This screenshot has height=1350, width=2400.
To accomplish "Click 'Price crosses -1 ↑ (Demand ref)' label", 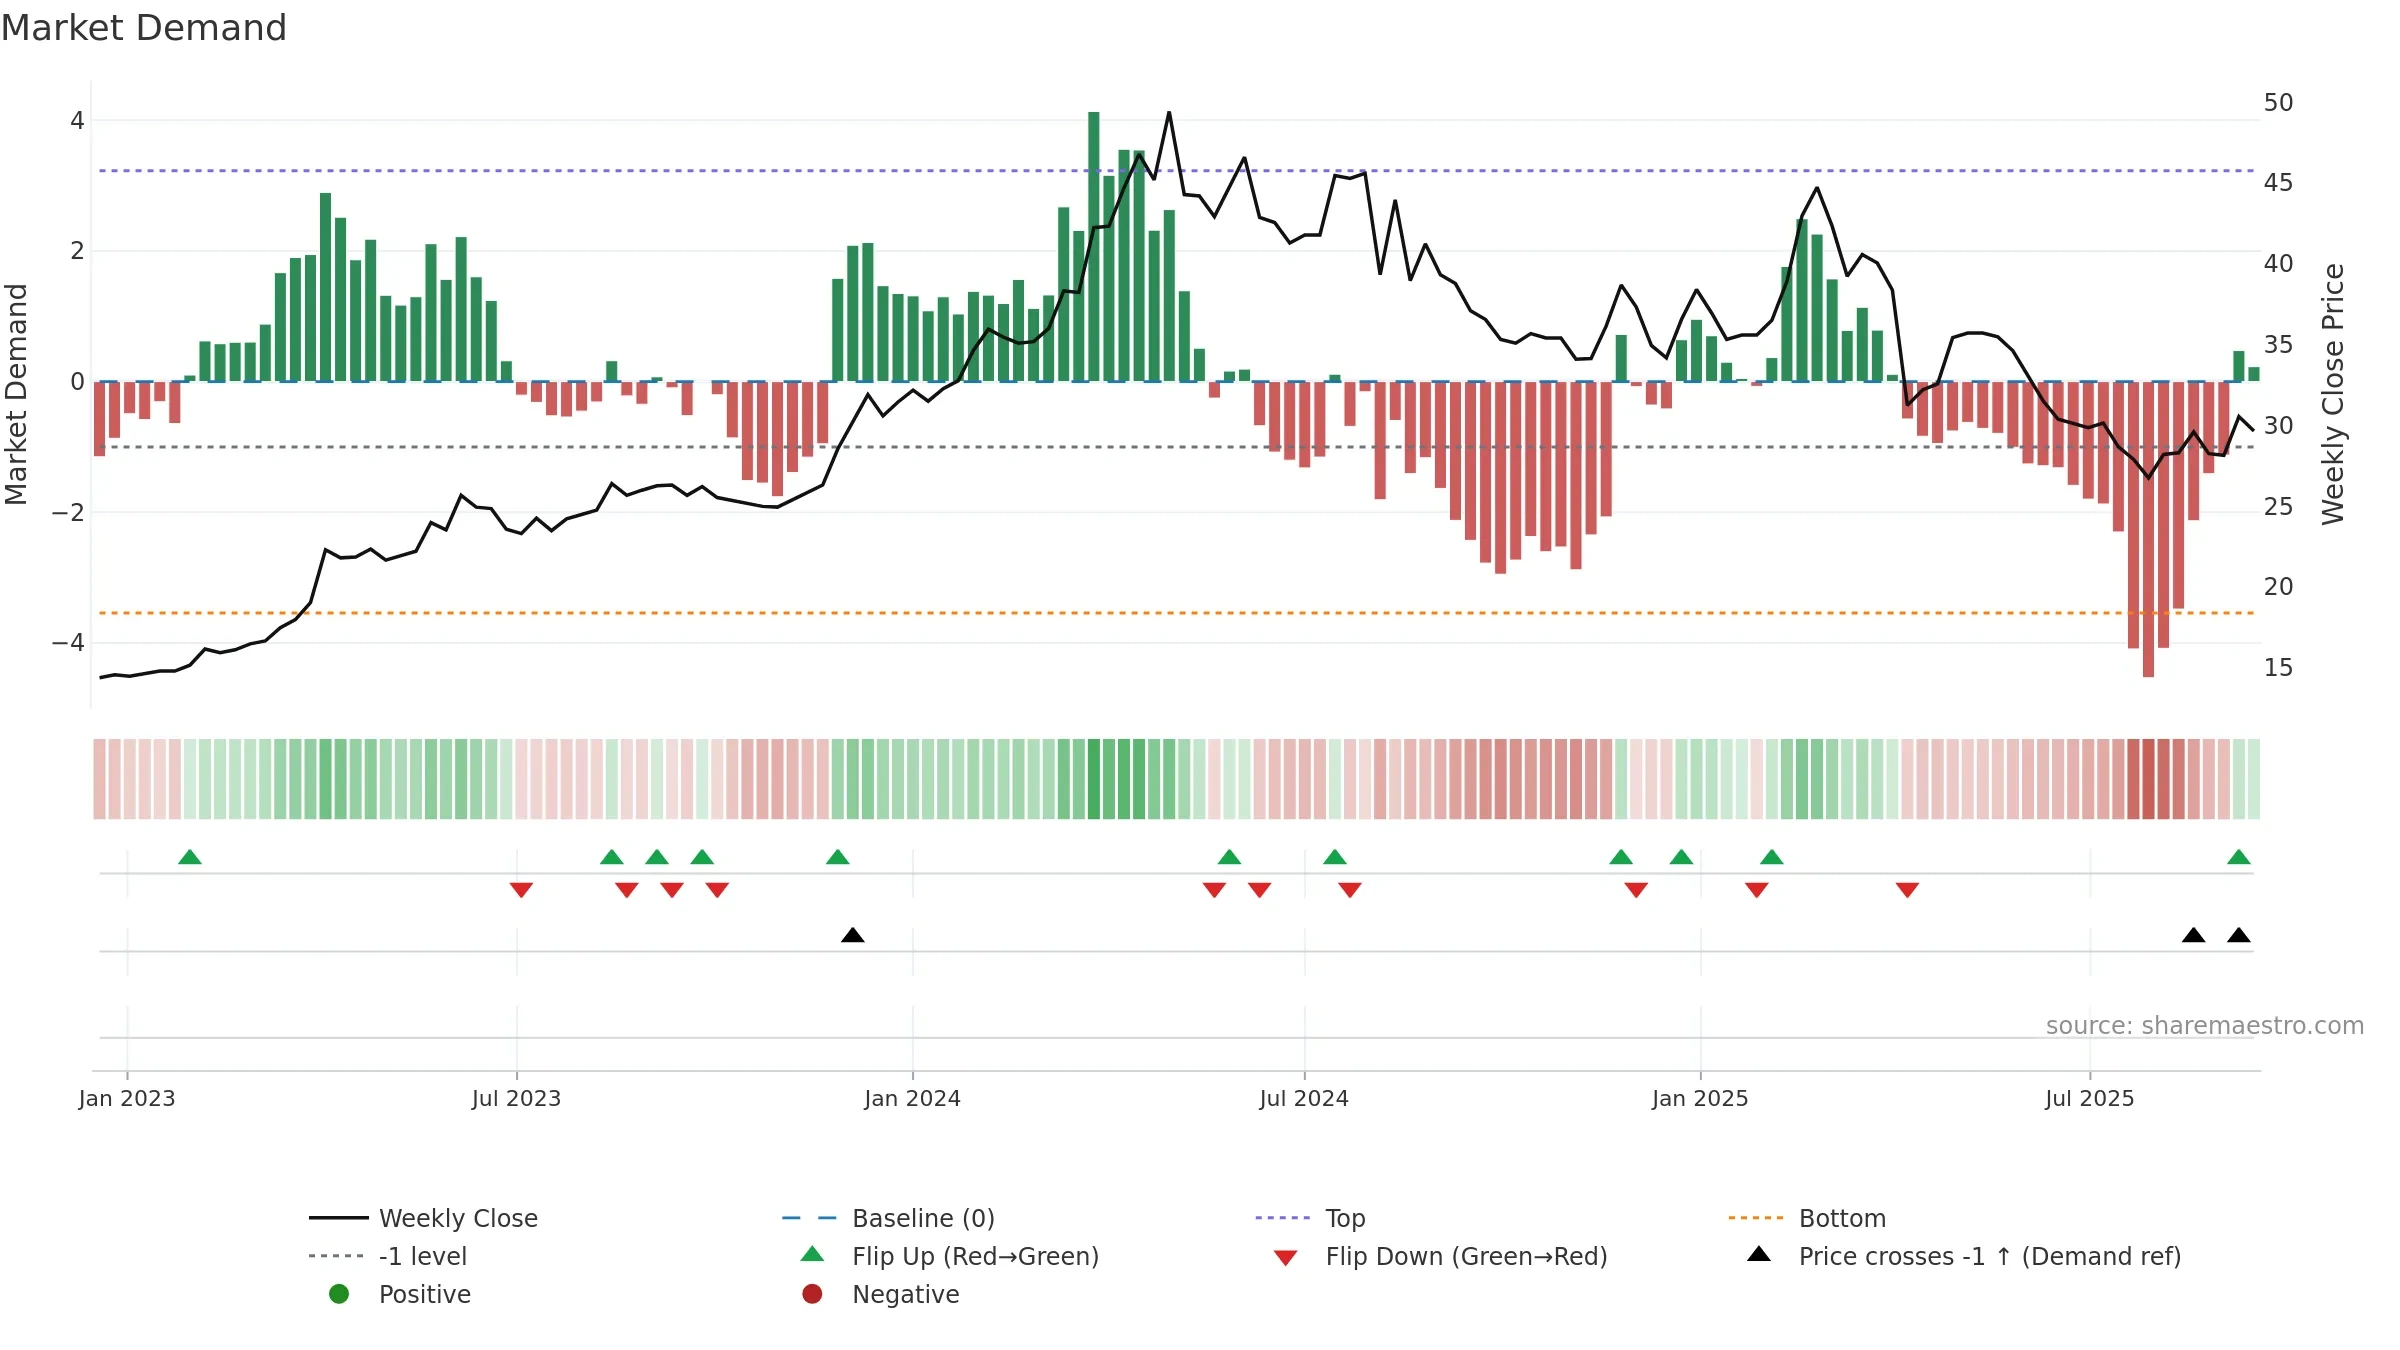I will tap(1990, 1256).
